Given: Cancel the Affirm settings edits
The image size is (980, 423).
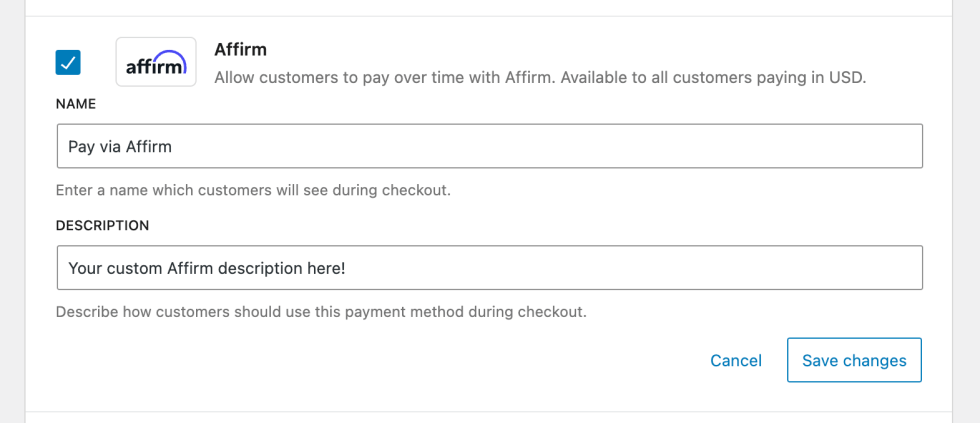Looking at the screenshot, I should (x=736, y=361).
